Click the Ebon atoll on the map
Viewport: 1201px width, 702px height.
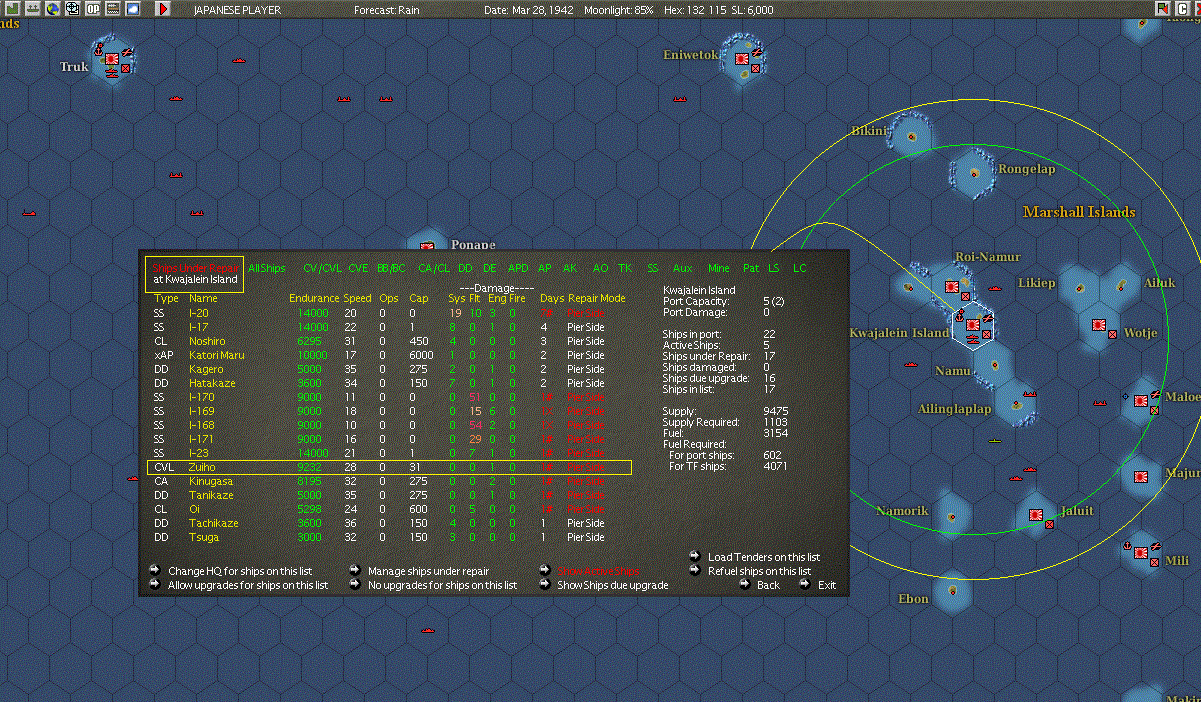coord(953,590)
